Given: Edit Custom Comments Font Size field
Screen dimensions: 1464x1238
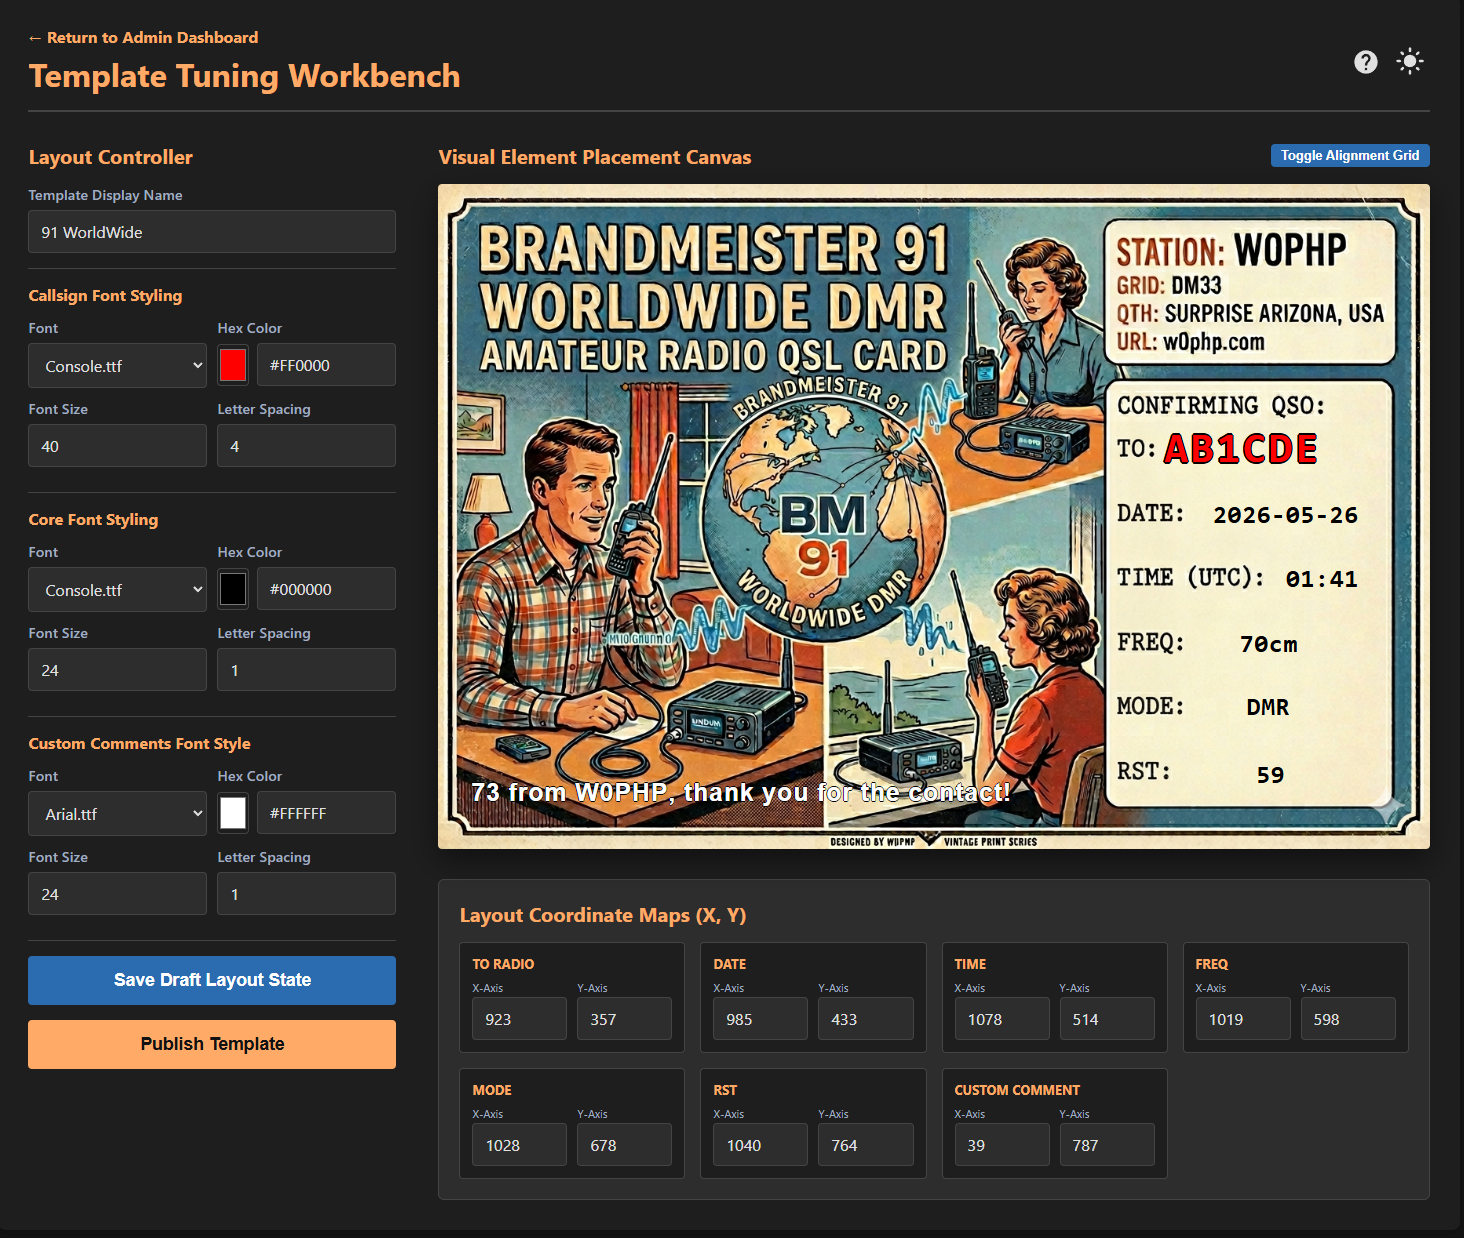Looking at the screenshot, I should click(x=117, y=894).
